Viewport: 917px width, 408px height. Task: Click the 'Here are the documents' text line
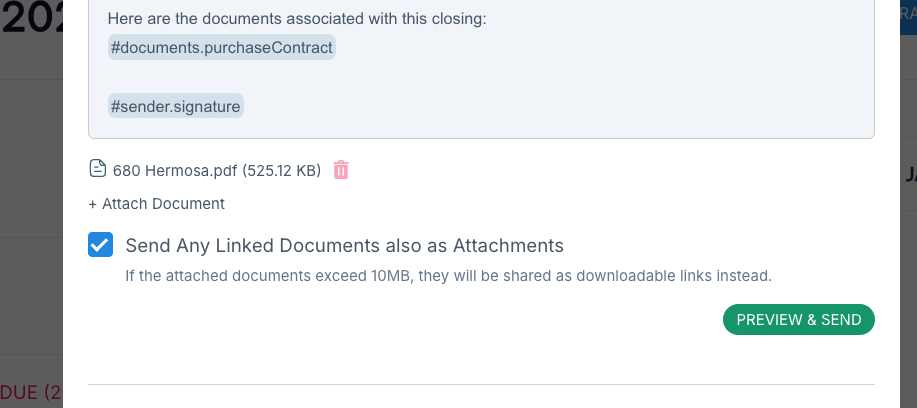[297, 18]
